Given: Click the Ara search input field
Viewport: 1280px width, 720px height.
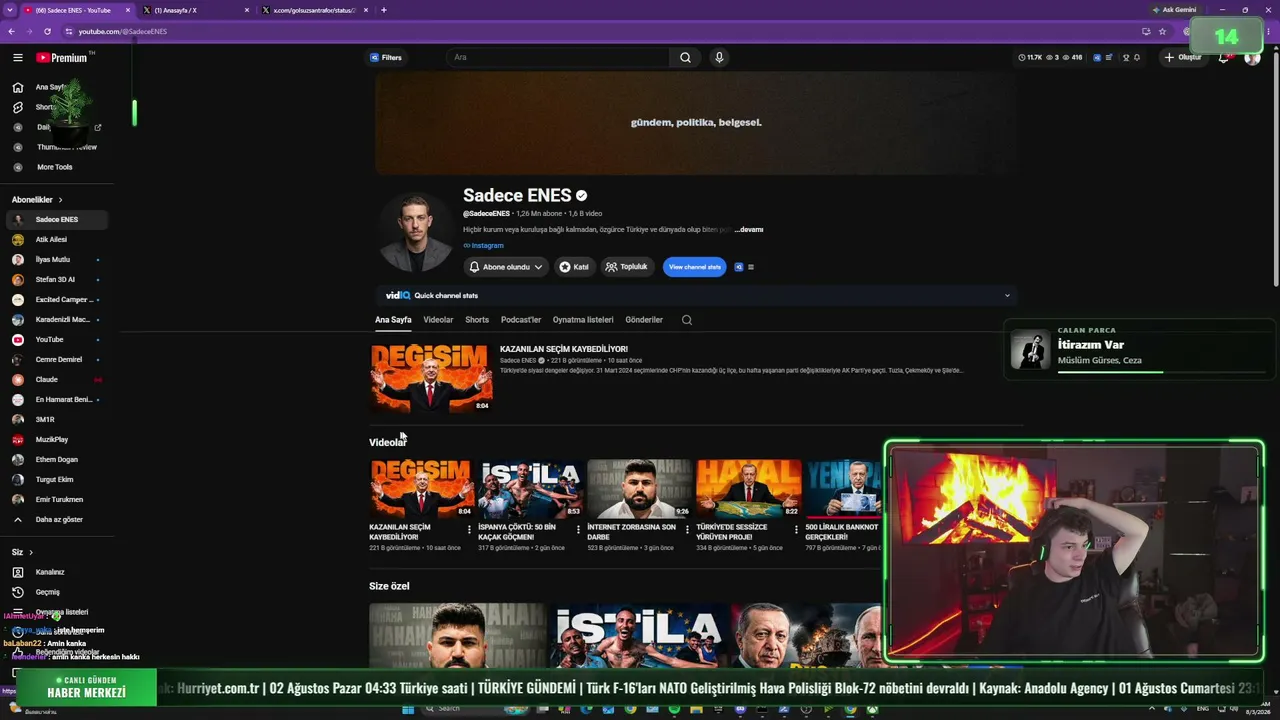Looking at the screenshot, I should tap(556, 57).
